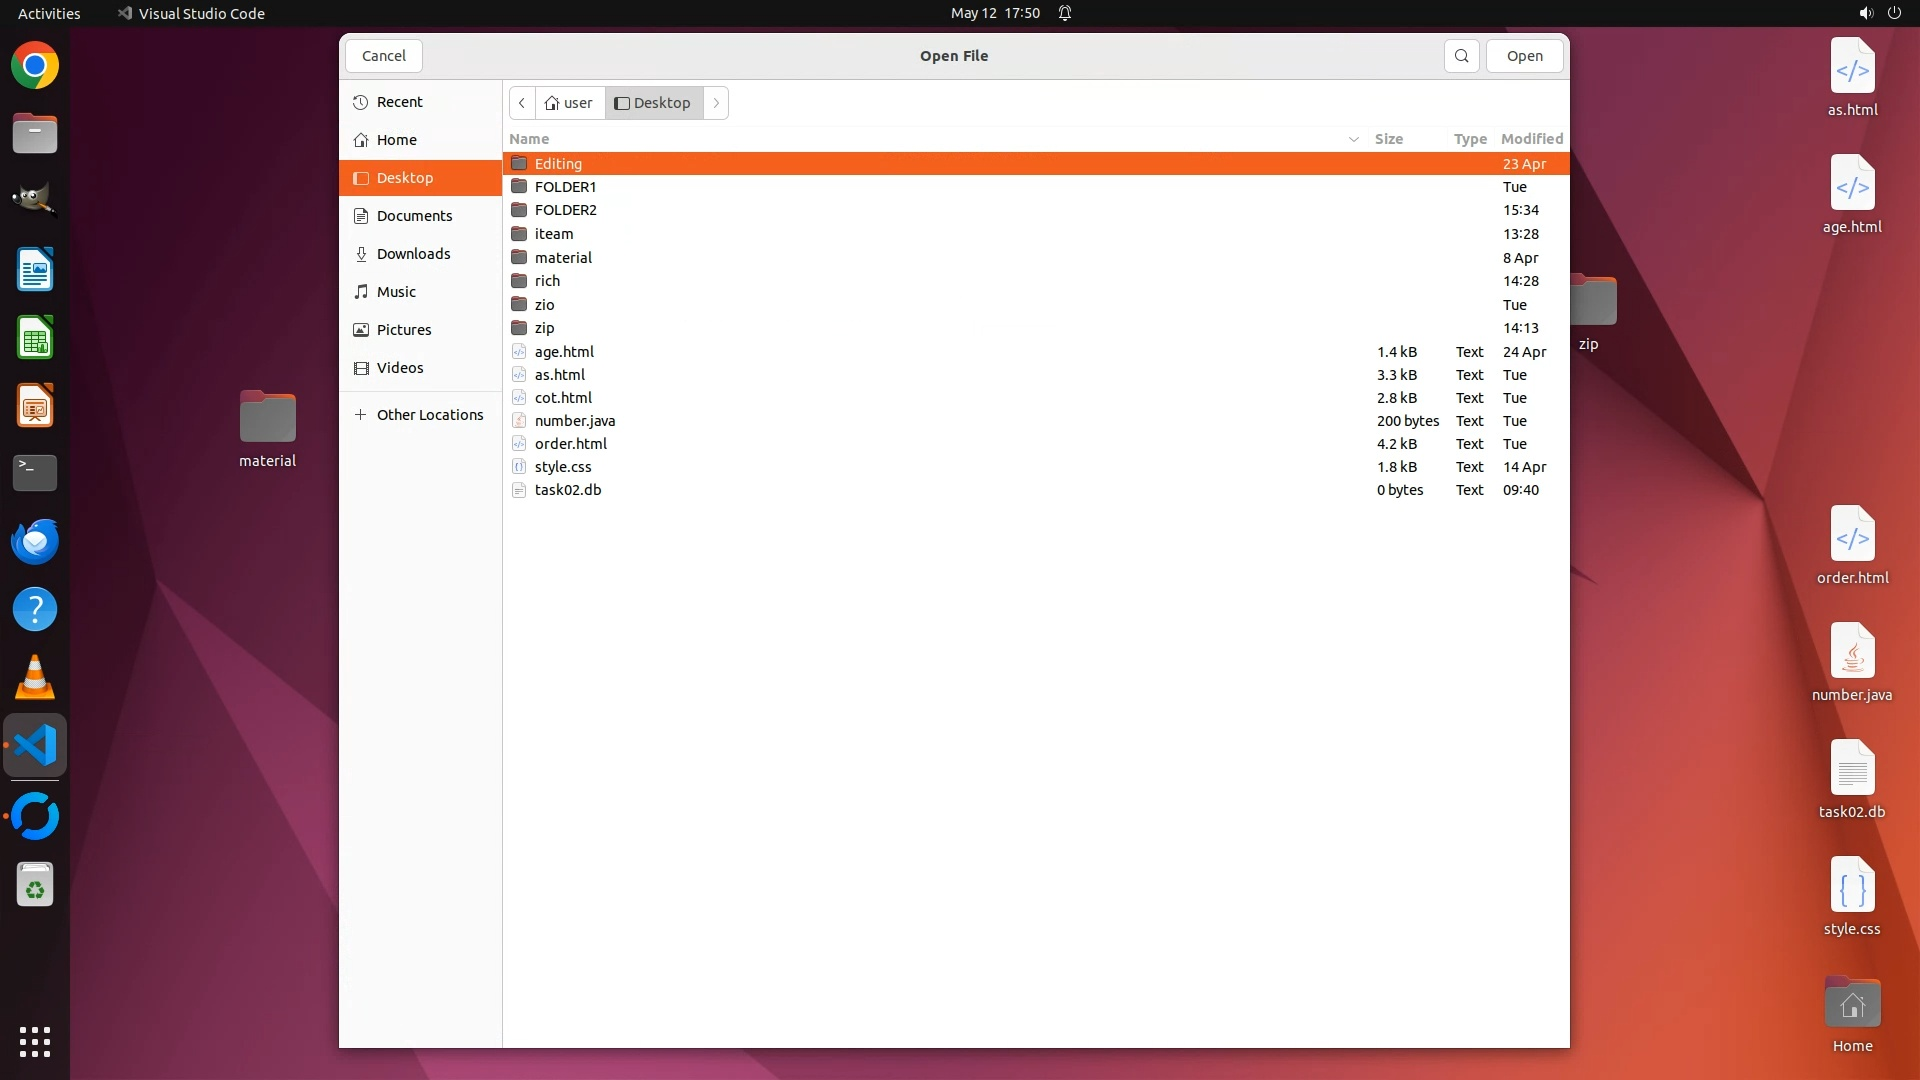This screenshot has height=1080, width=1920.
Task: Select the FOLDER2 folder row
Action: point(565,210)
